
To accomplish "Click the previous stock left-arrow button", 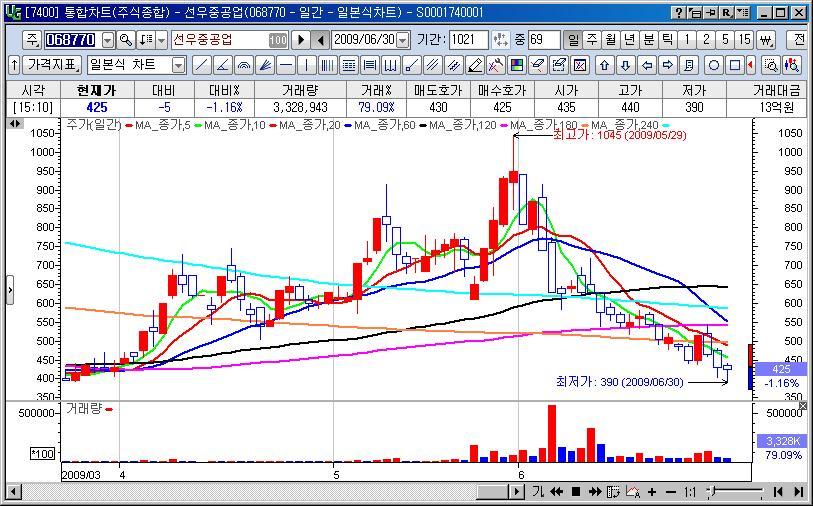I will pos(320,40).
